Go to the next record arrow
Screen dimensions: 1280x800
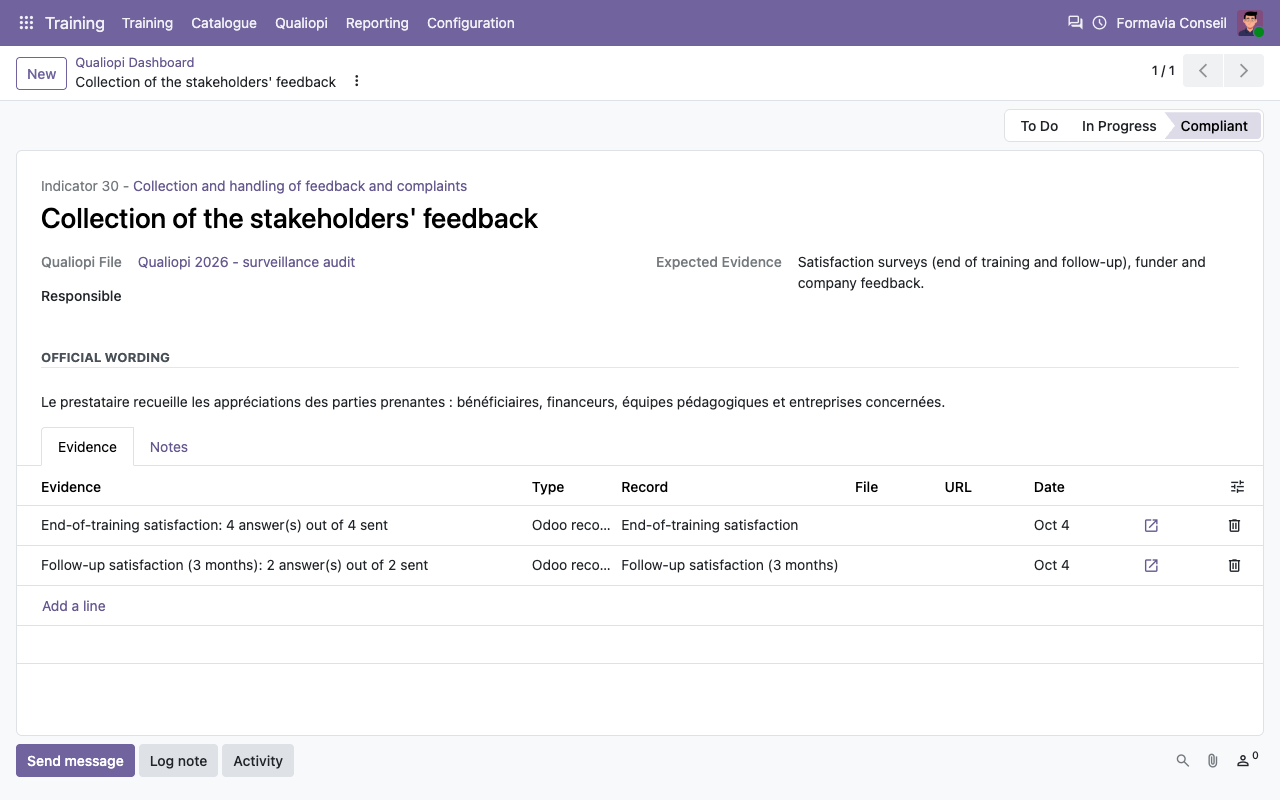tap(1243, 71)
